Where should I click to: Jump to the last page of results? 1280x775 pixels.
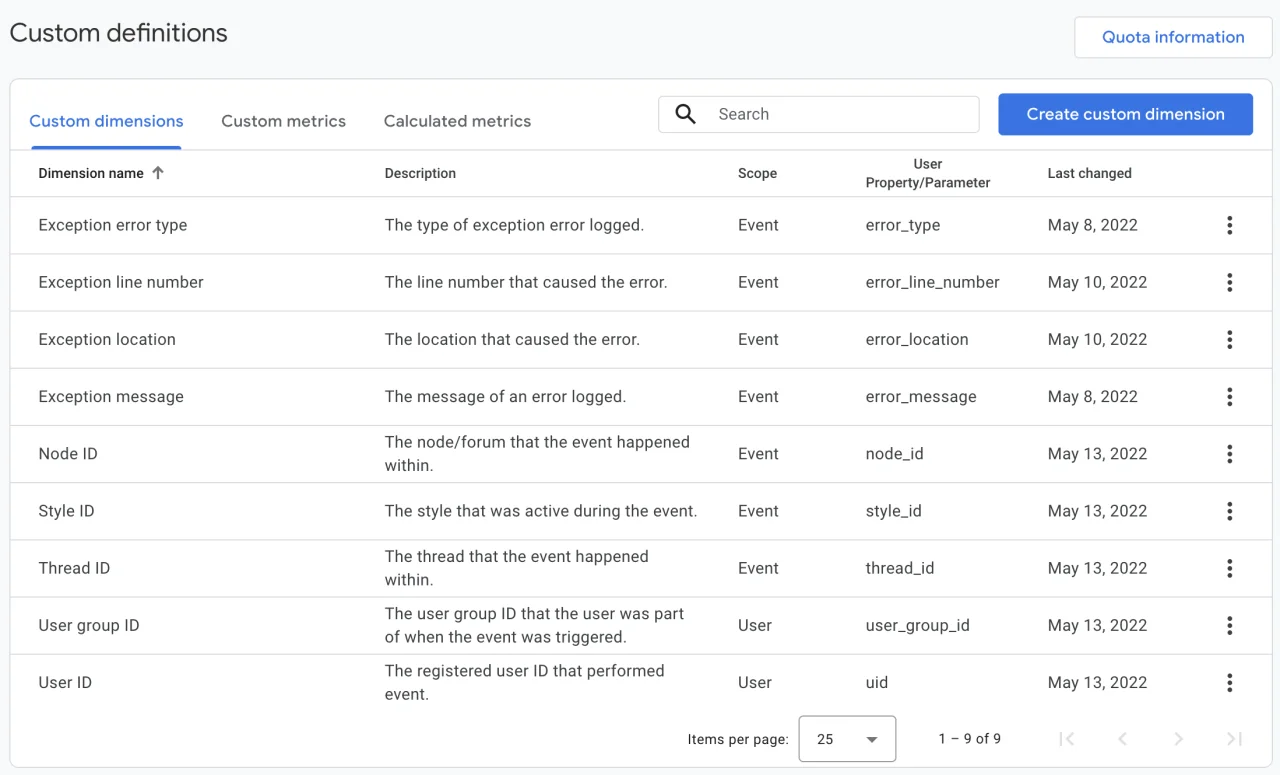pyautogui.click(x=1234, y=739)
